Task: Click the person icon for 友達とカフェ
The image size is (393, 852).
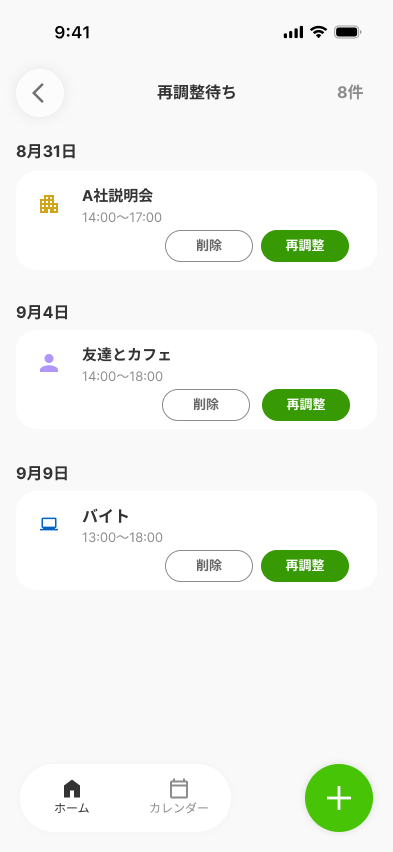Action: (x=49, y=363)
